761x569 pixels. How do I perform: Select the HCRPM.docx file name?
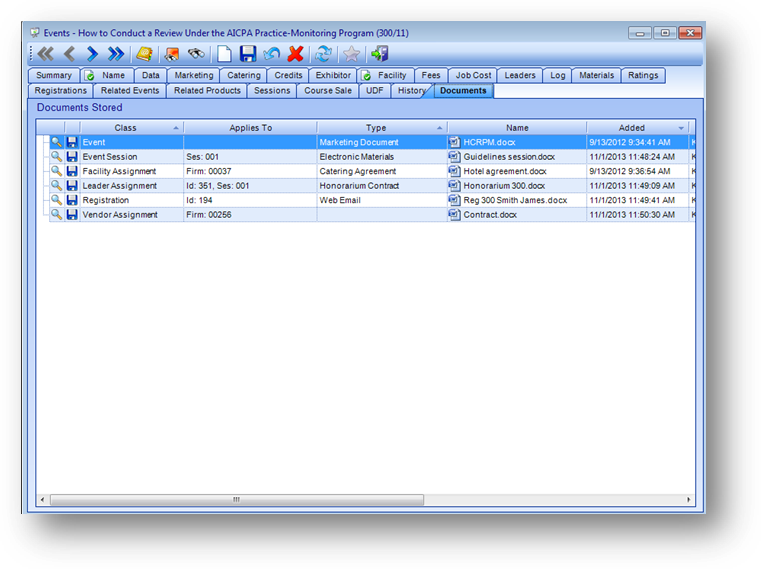(x=489, y=142)
